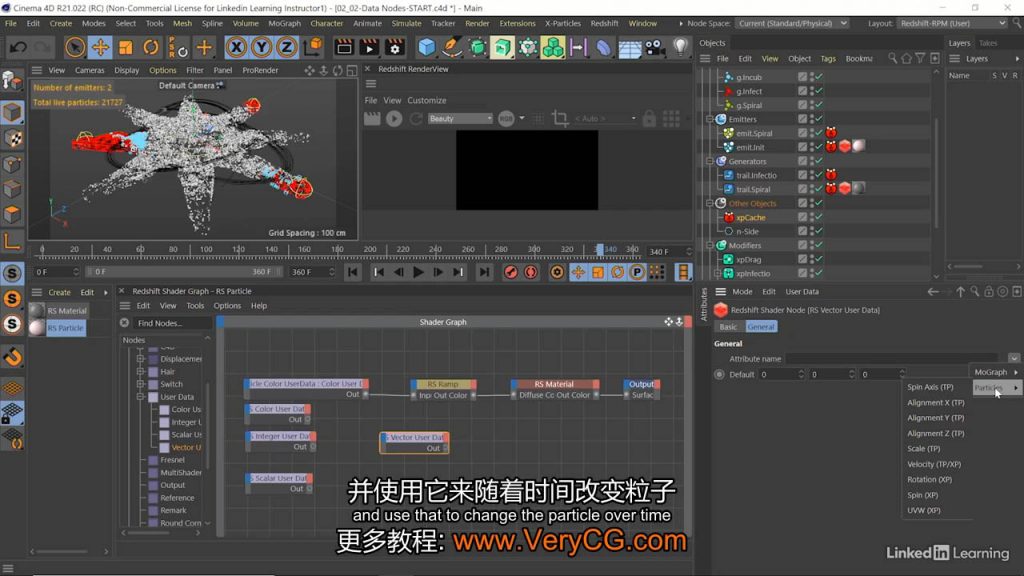Image resolution: width=1024 pixels, height=576 pixels.
Task: Toggle n-Side enable checkmark
Action: pos(818,231)
